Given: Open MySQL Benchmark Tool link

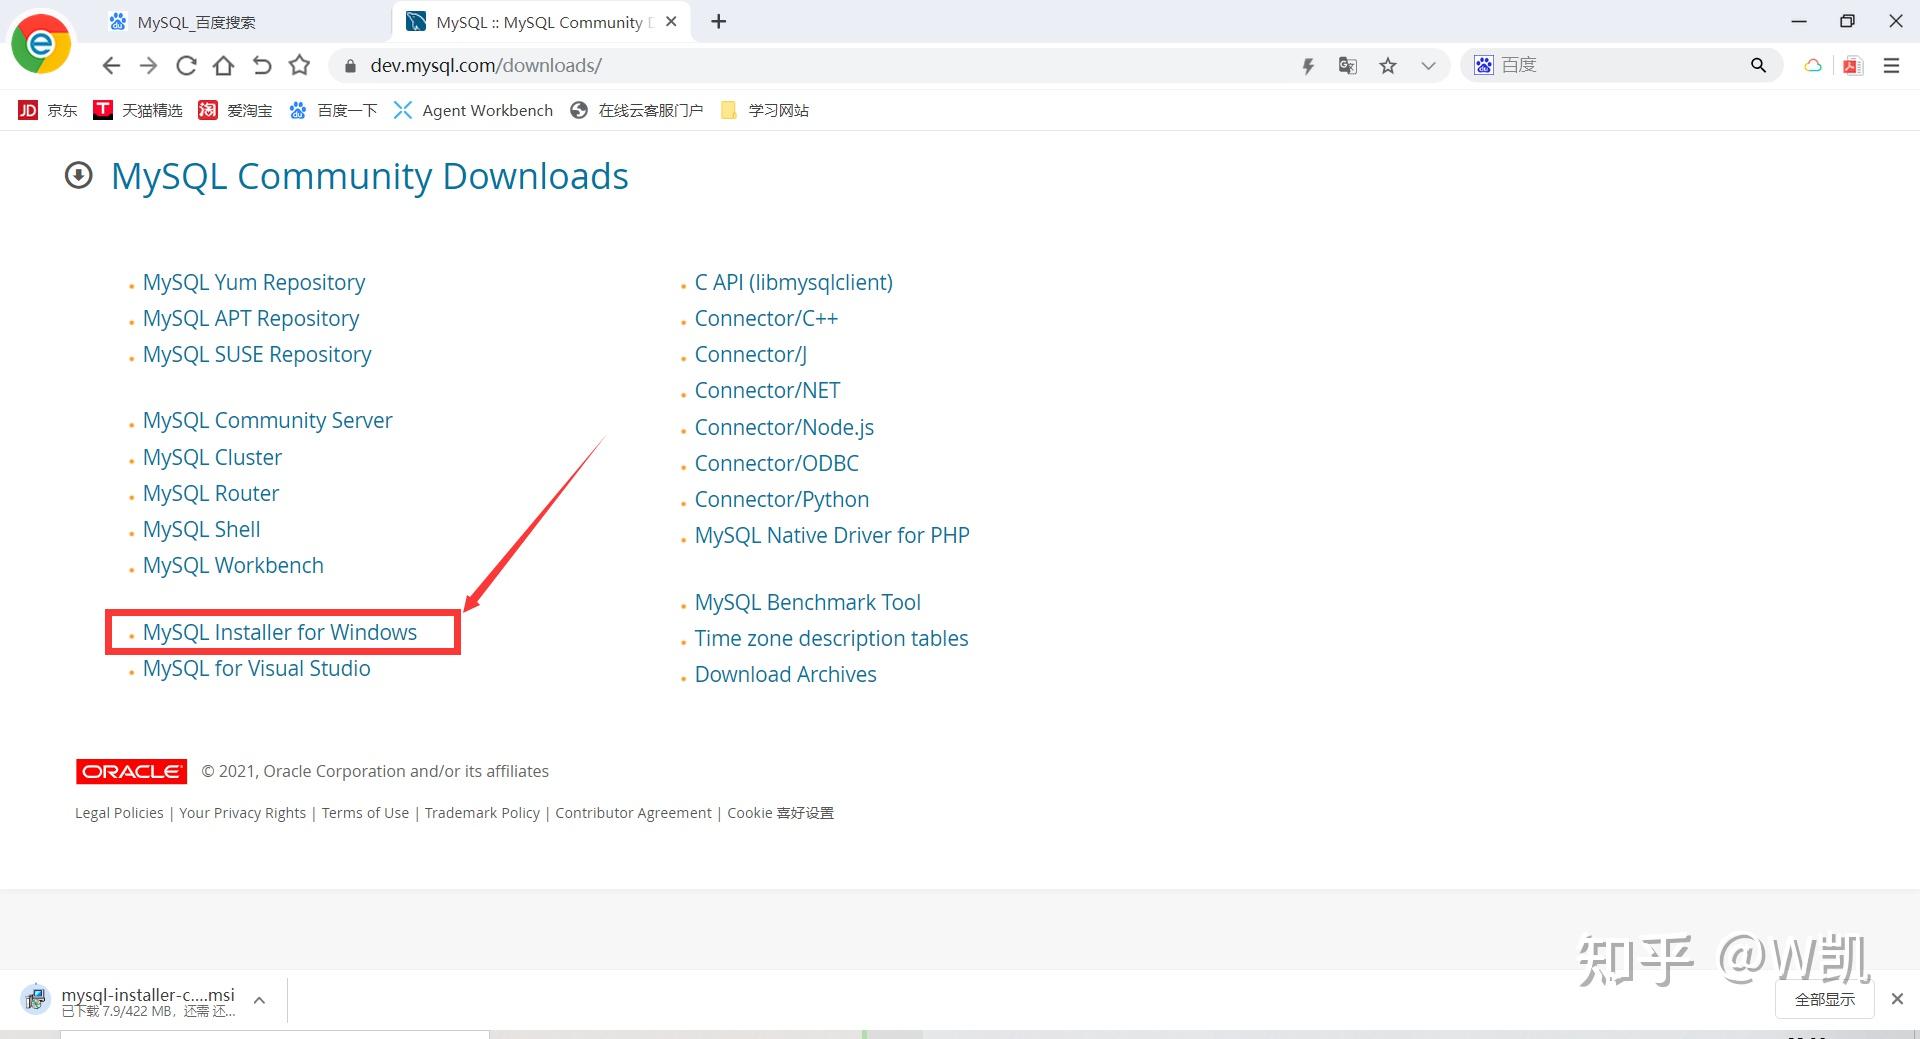Looking at the screenshot, I should click(x=808, y=602).
